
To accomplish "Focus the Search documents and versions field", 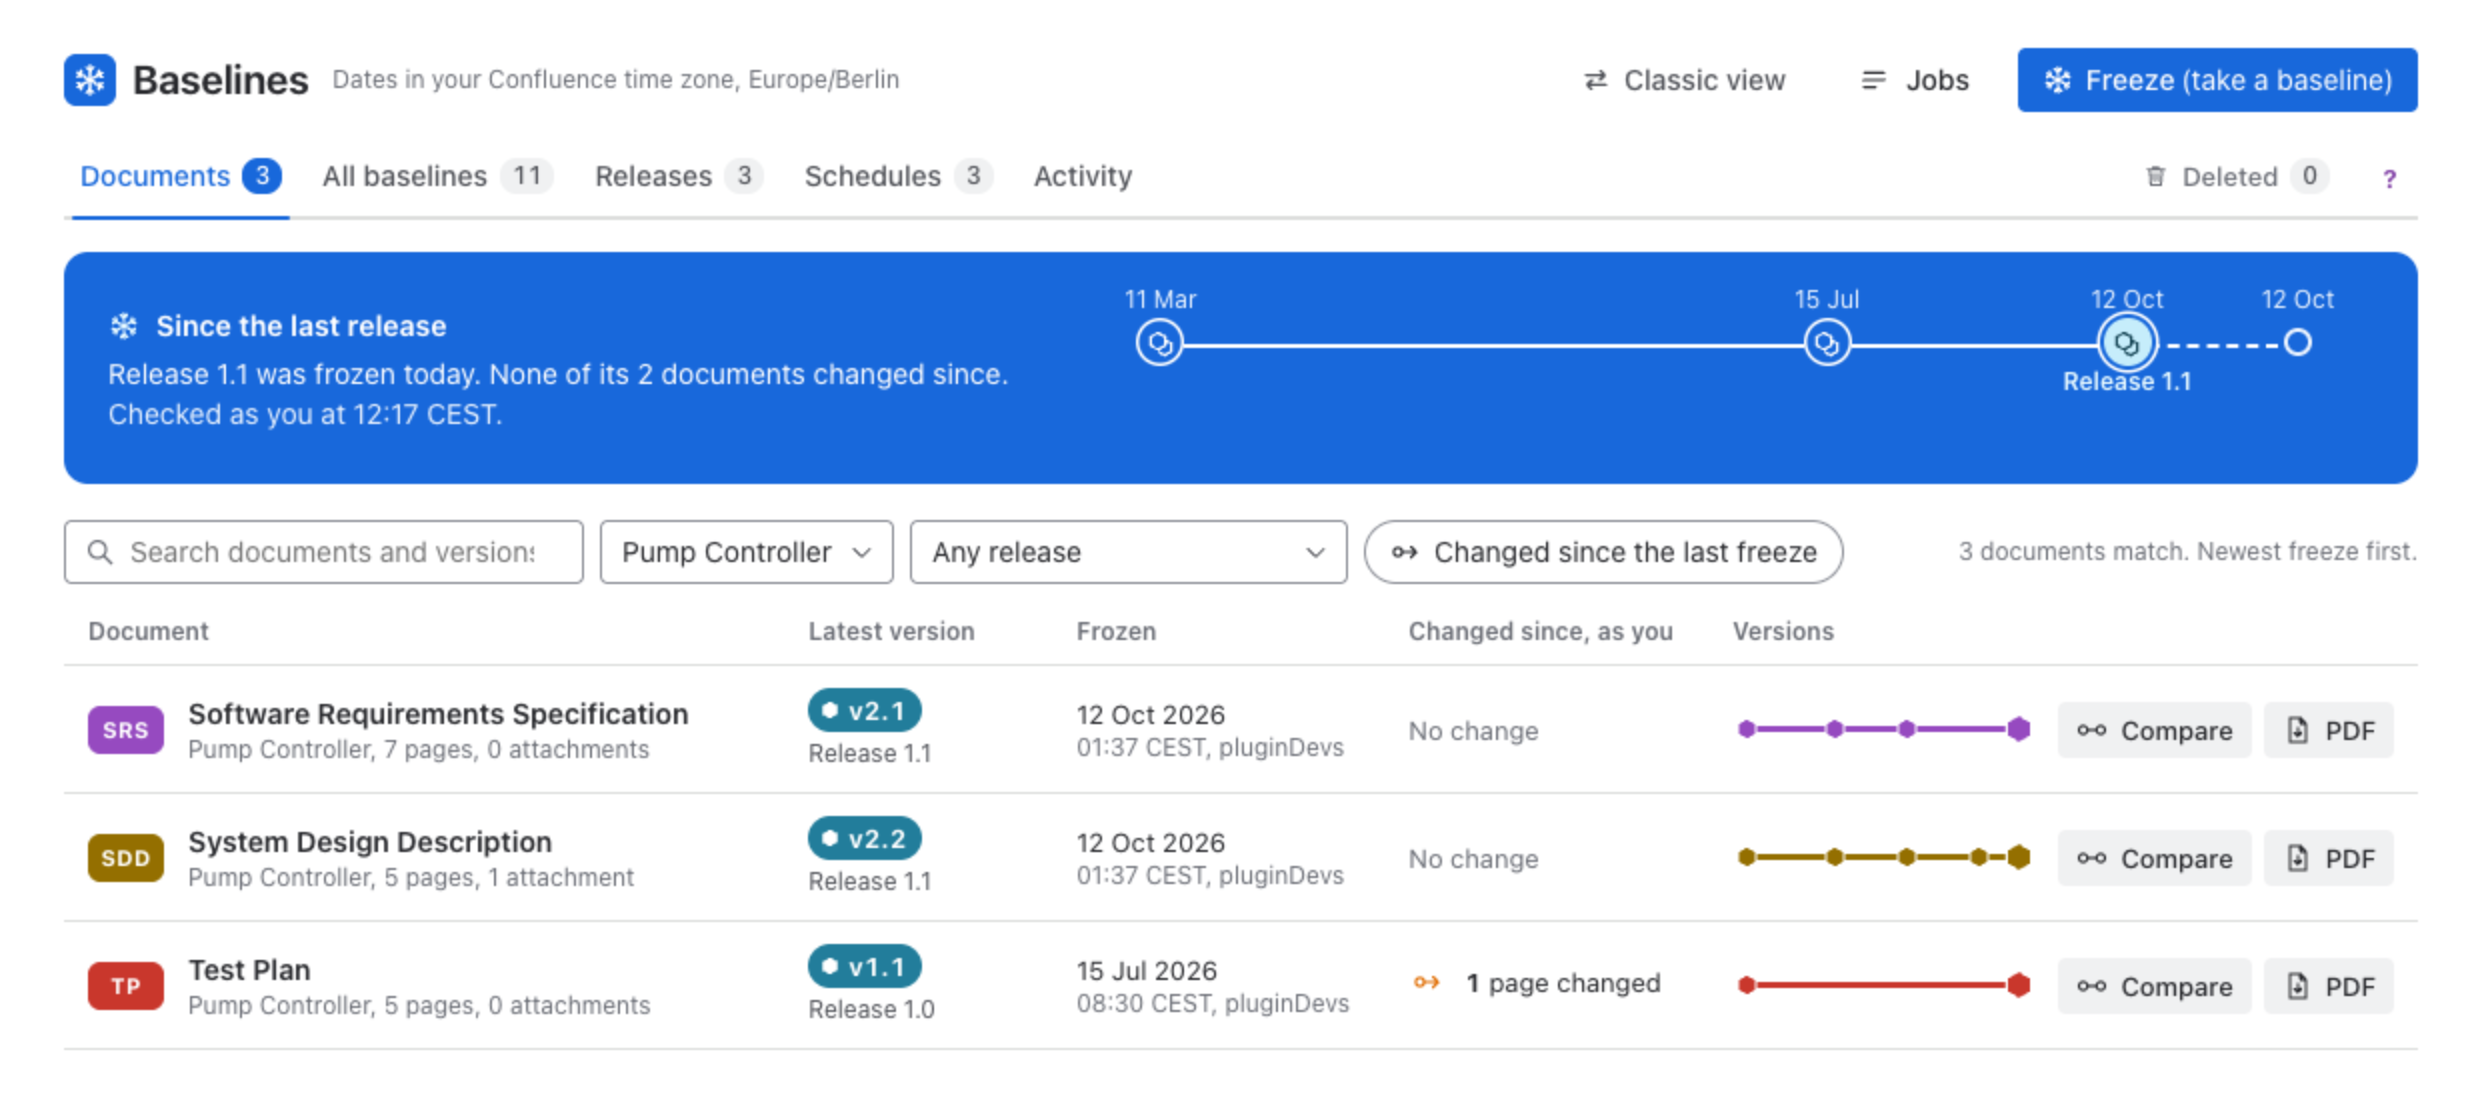I will pos(324,552).
